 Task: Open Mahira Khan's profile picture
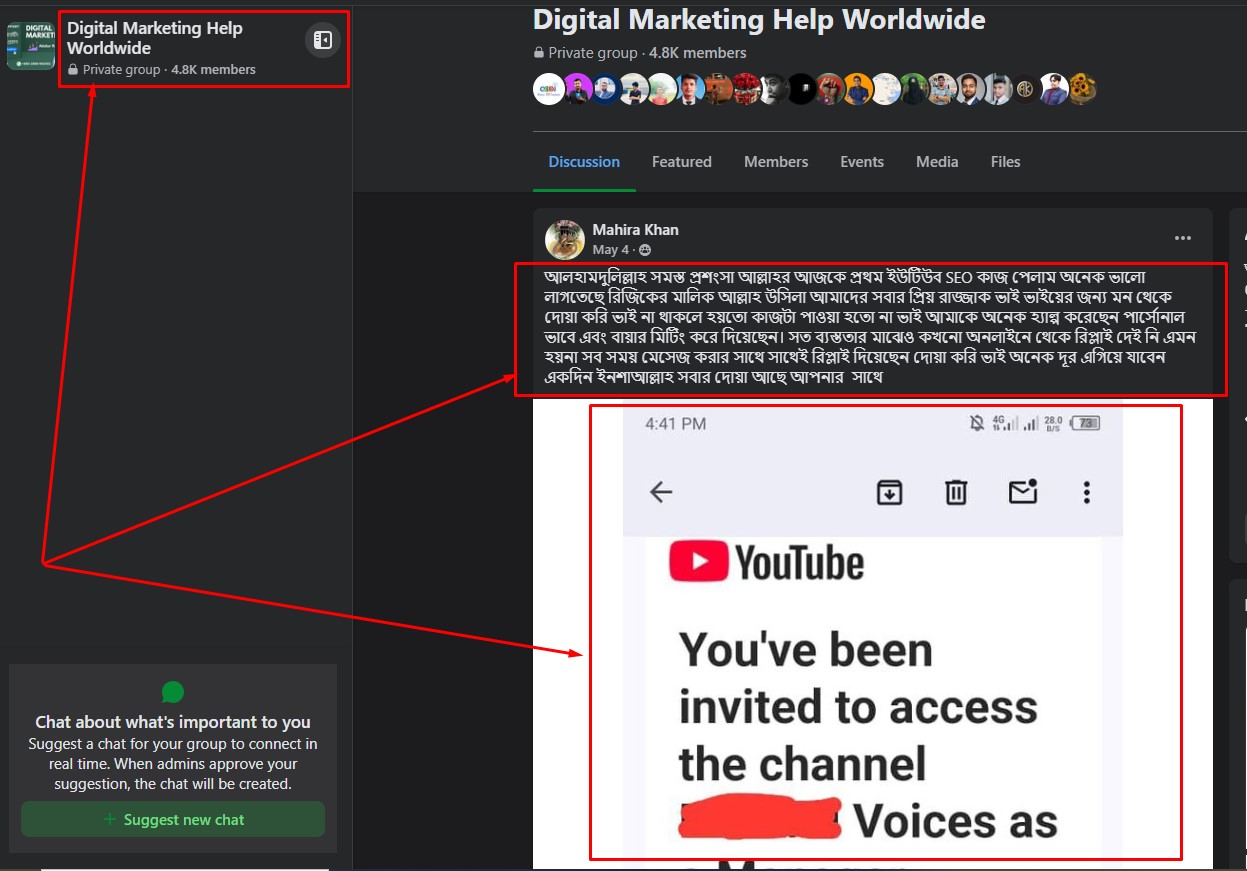[x=565, y=240]
